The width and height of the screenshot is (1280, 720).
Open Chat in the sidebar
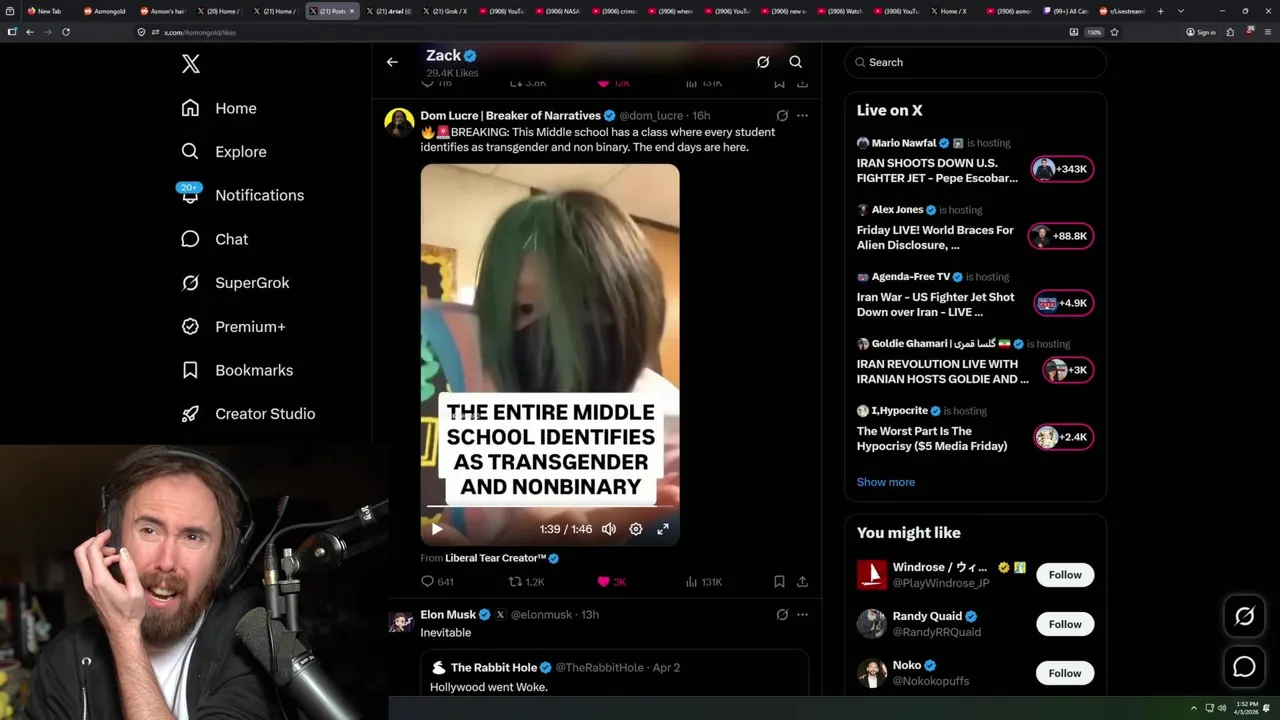215,239
